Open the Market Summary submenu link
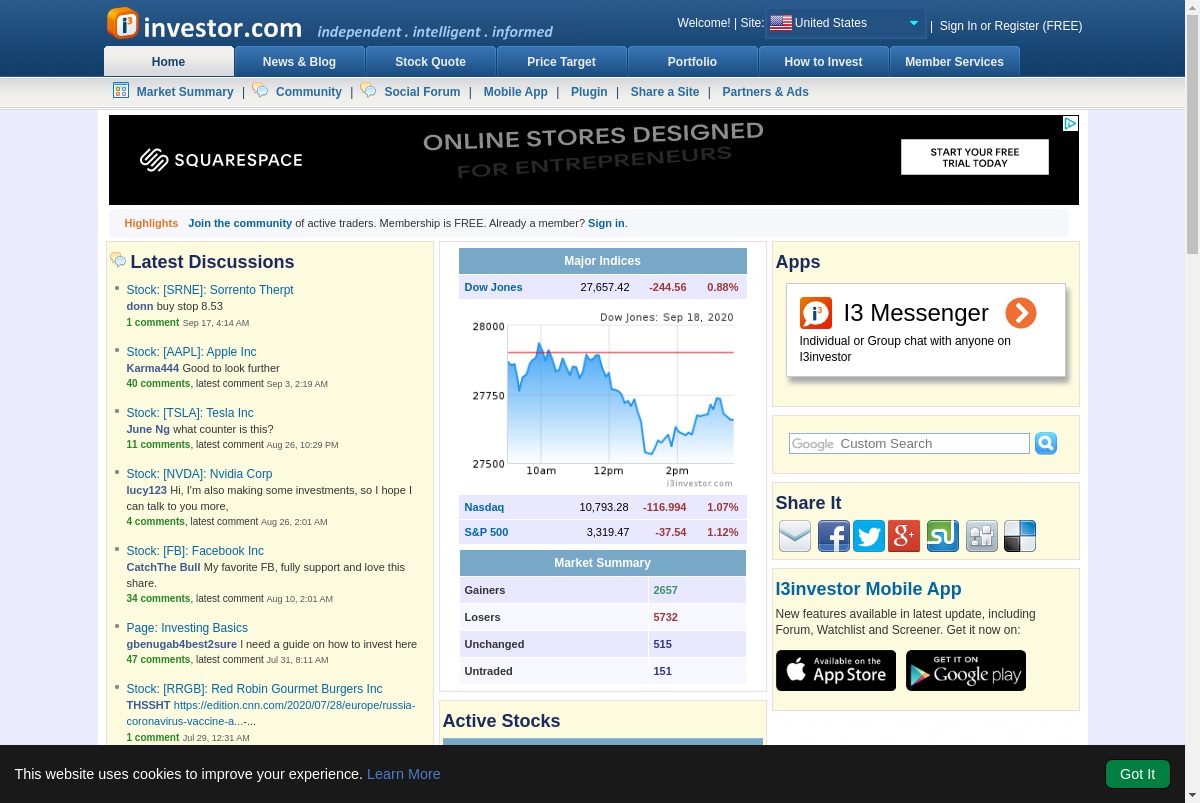This screenshot has width=1200, height=803. (185, 91)
